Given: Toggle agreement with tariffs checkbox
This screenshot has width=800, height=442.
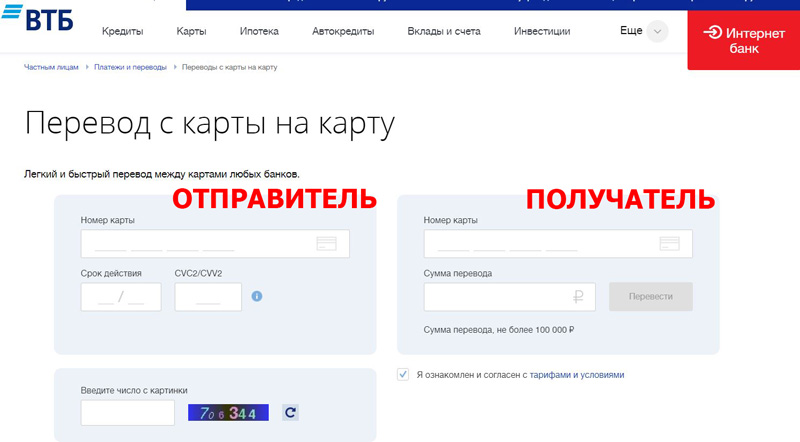Looking at the screenshot, I should (x=403, y=375).
